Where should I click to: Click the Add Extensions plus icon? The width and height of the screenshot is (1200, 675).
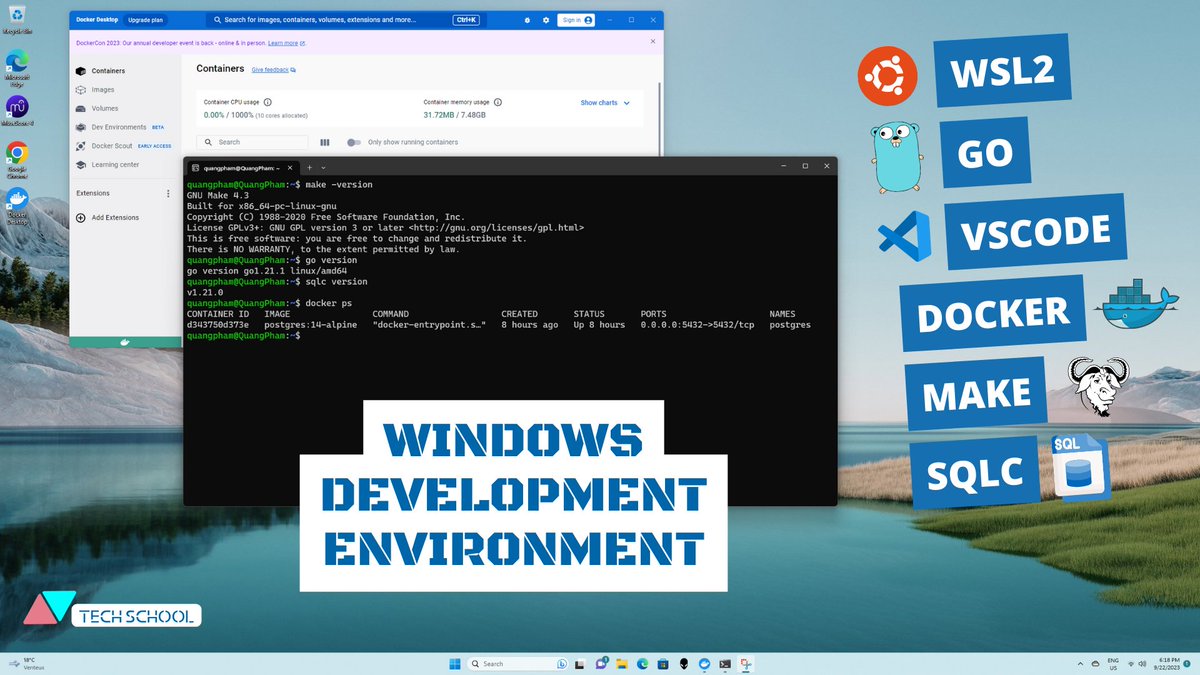coord(81,217)
